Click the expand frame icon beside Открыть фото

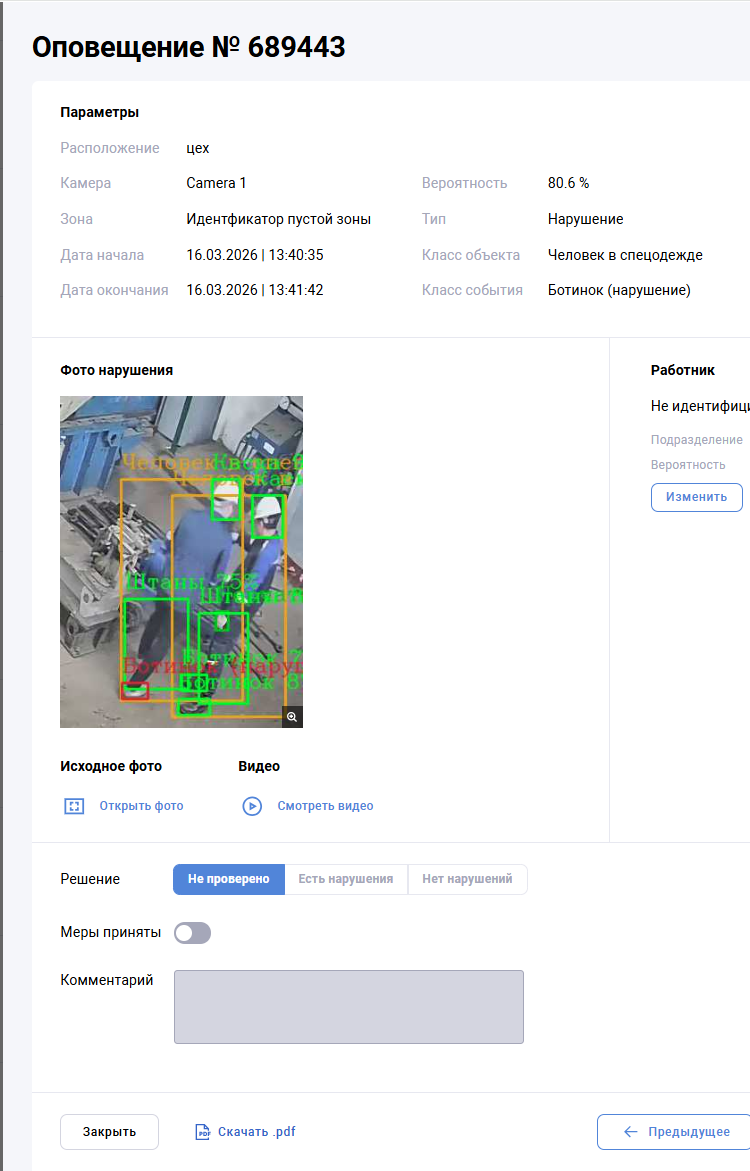tap(74, 806)
